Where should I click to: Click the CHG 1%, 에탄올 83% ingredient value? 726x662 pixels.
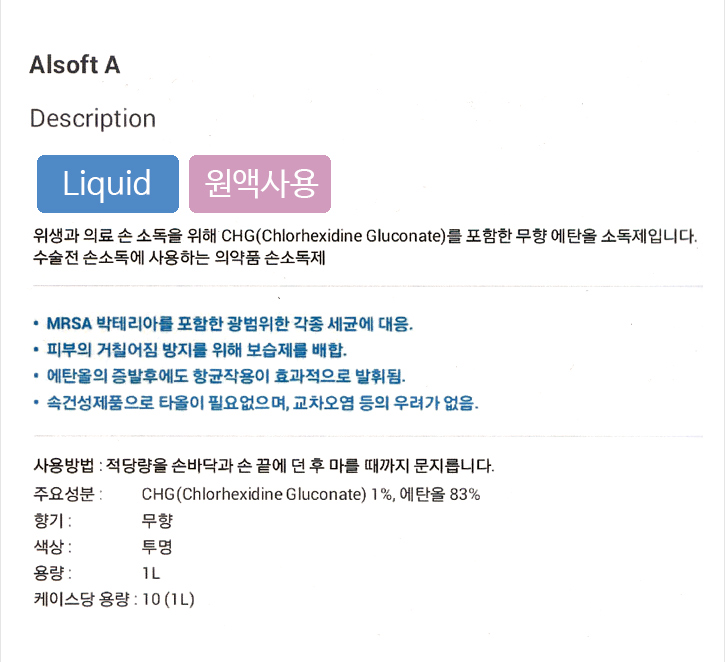[x=311, y=494]
